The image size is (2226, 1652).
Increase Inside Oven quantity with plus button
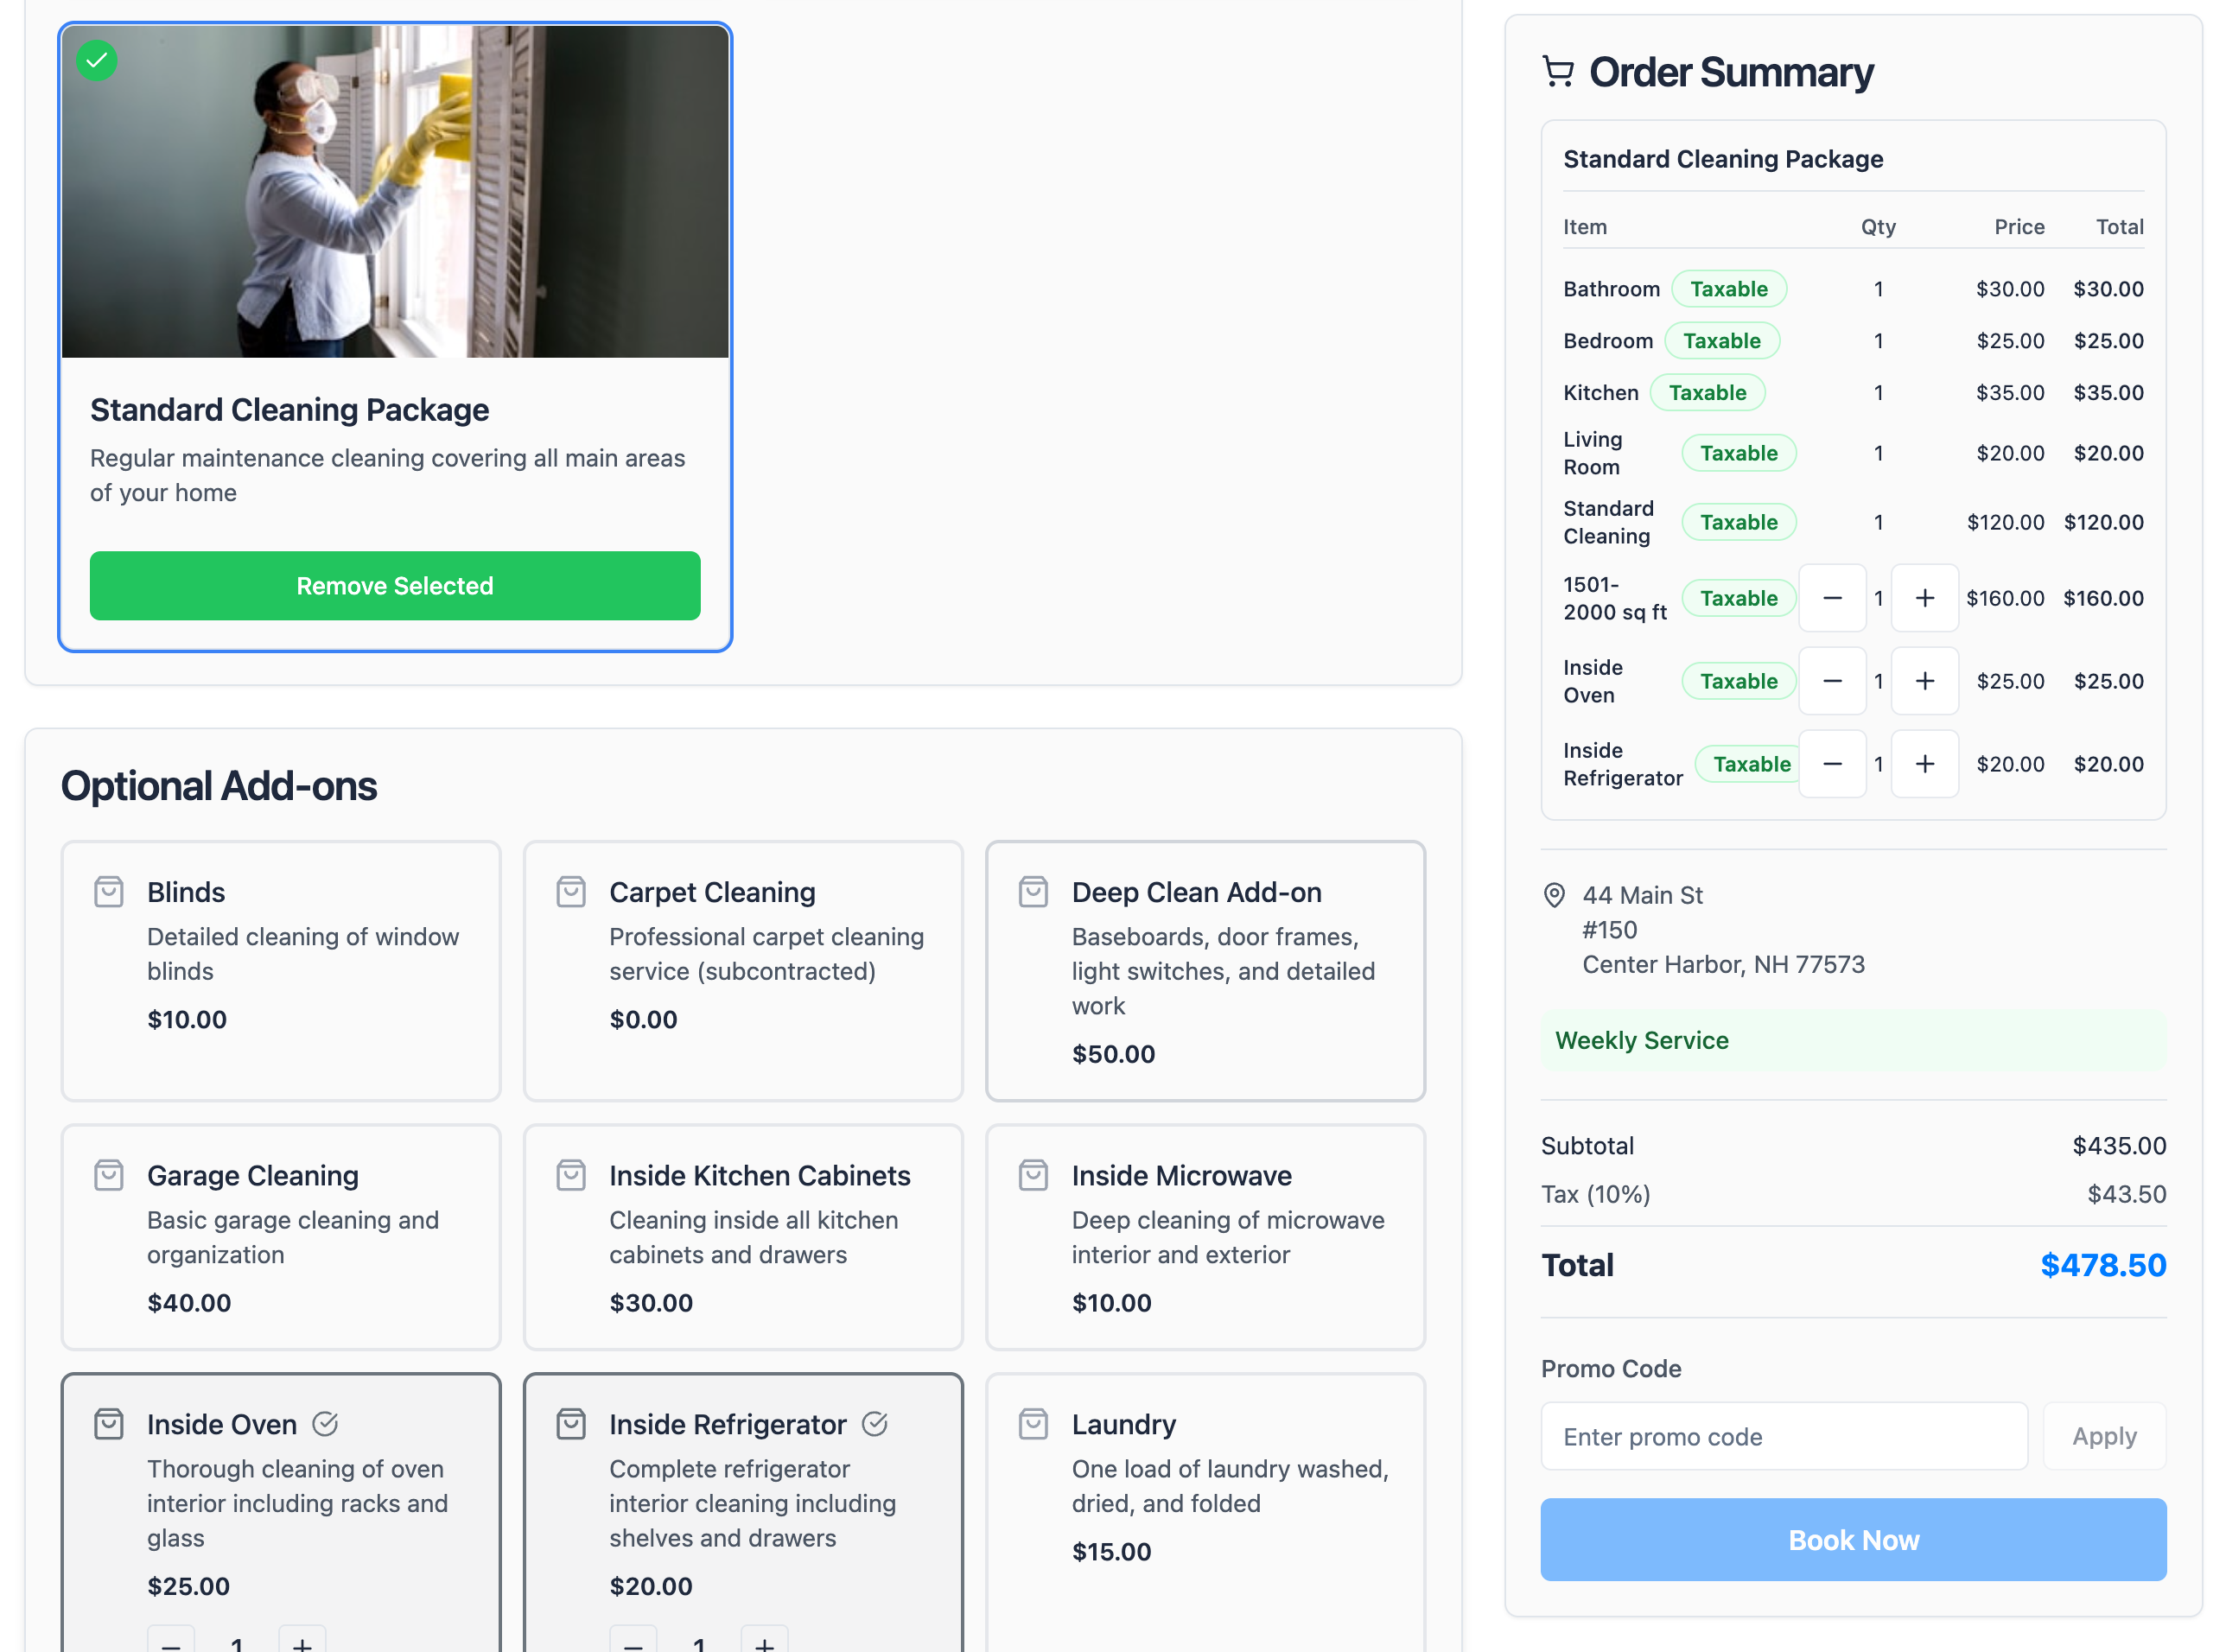coord(1925,681)
